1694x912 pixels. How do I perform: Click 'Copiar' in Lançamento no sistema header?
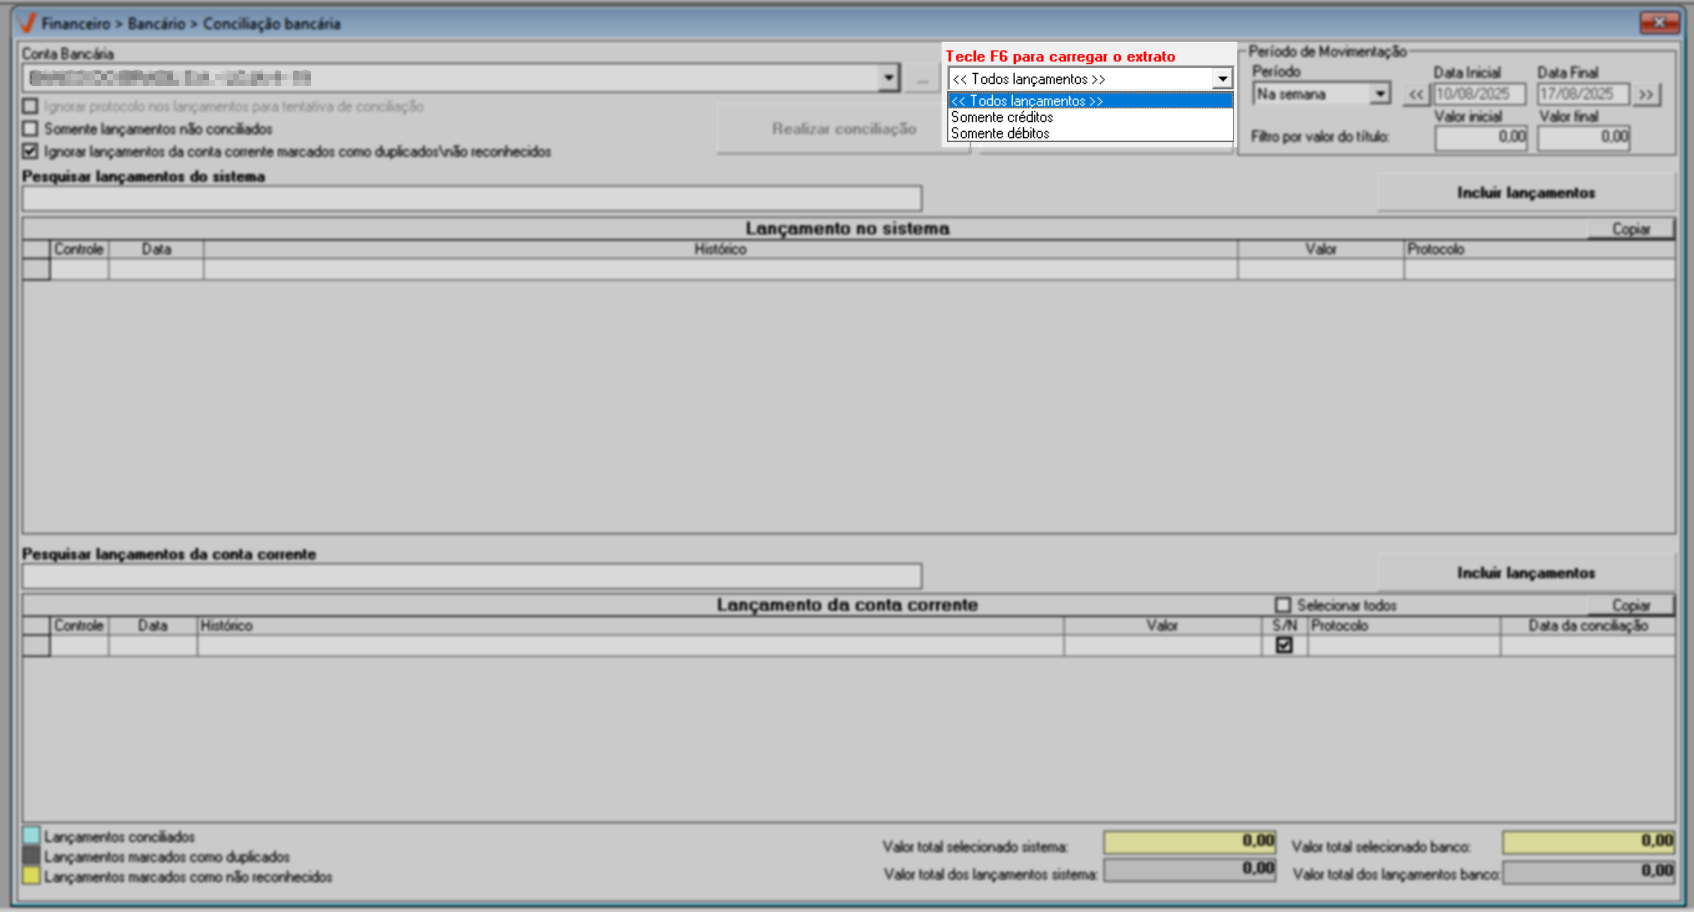(x=1631, y=229)
